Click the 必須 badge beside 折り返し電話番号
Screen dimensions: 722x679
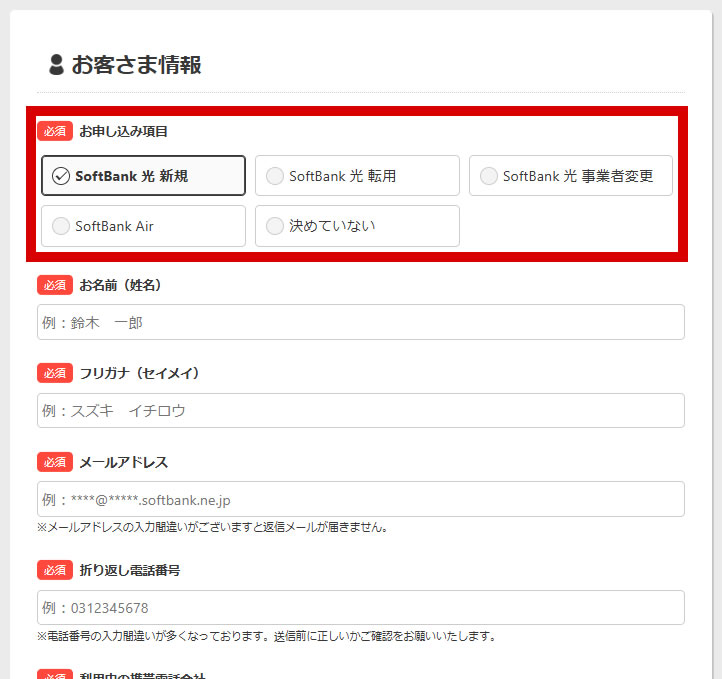click(x=55, y=570)
